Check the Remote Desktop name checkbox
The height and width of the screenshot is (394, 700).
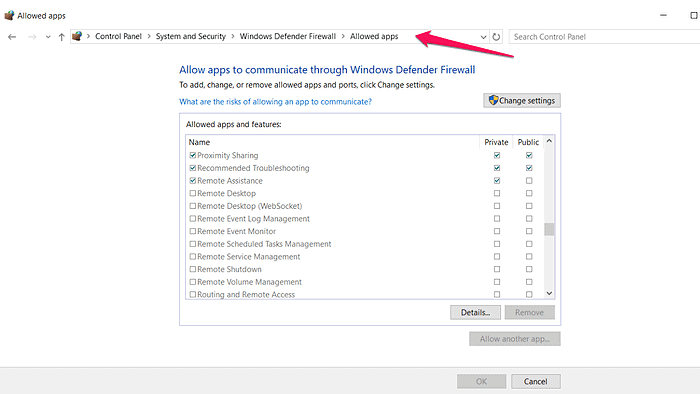click(x=193, y=193)
